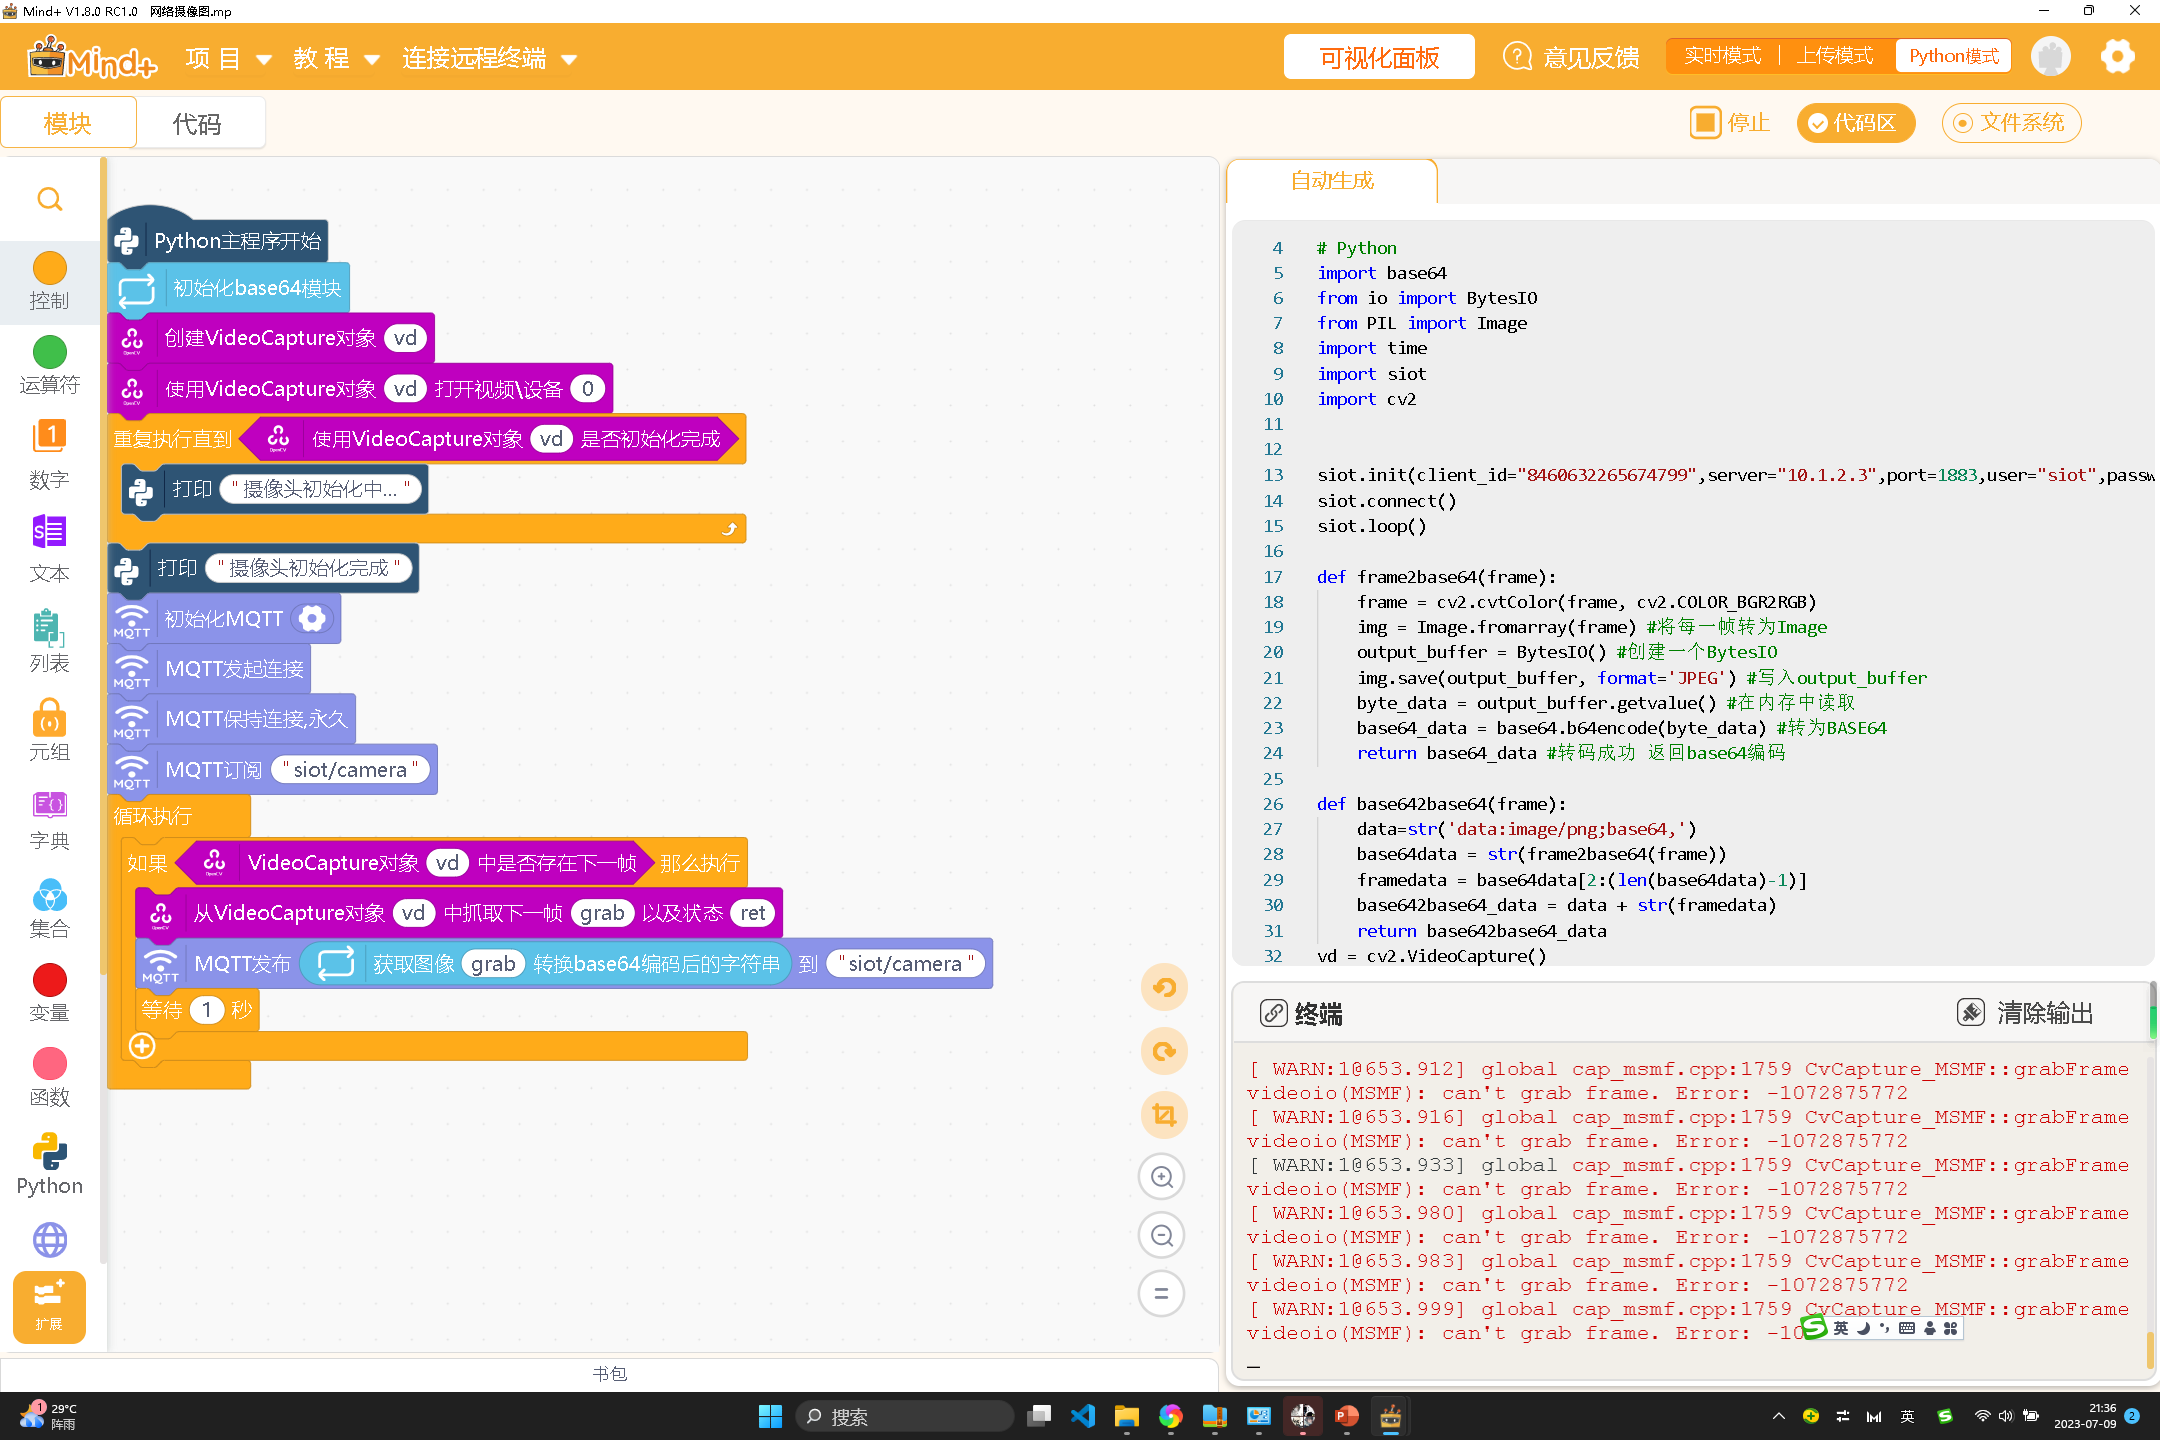The width and height of the screenshot is (2160, 1440).
Task: Open vd dropdown in 创建VideoCapture对象 block
Action: (405, 338)
